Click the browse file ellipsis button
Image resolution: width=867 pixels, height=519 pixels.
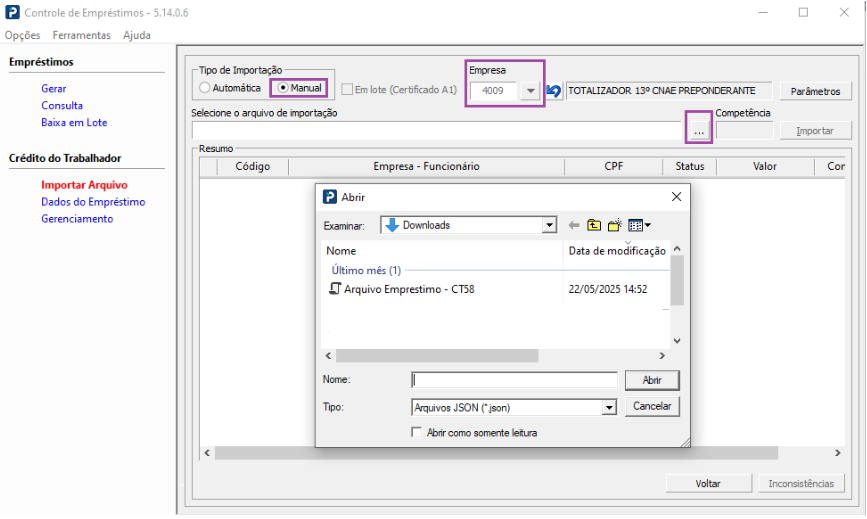tap(699, 131)
